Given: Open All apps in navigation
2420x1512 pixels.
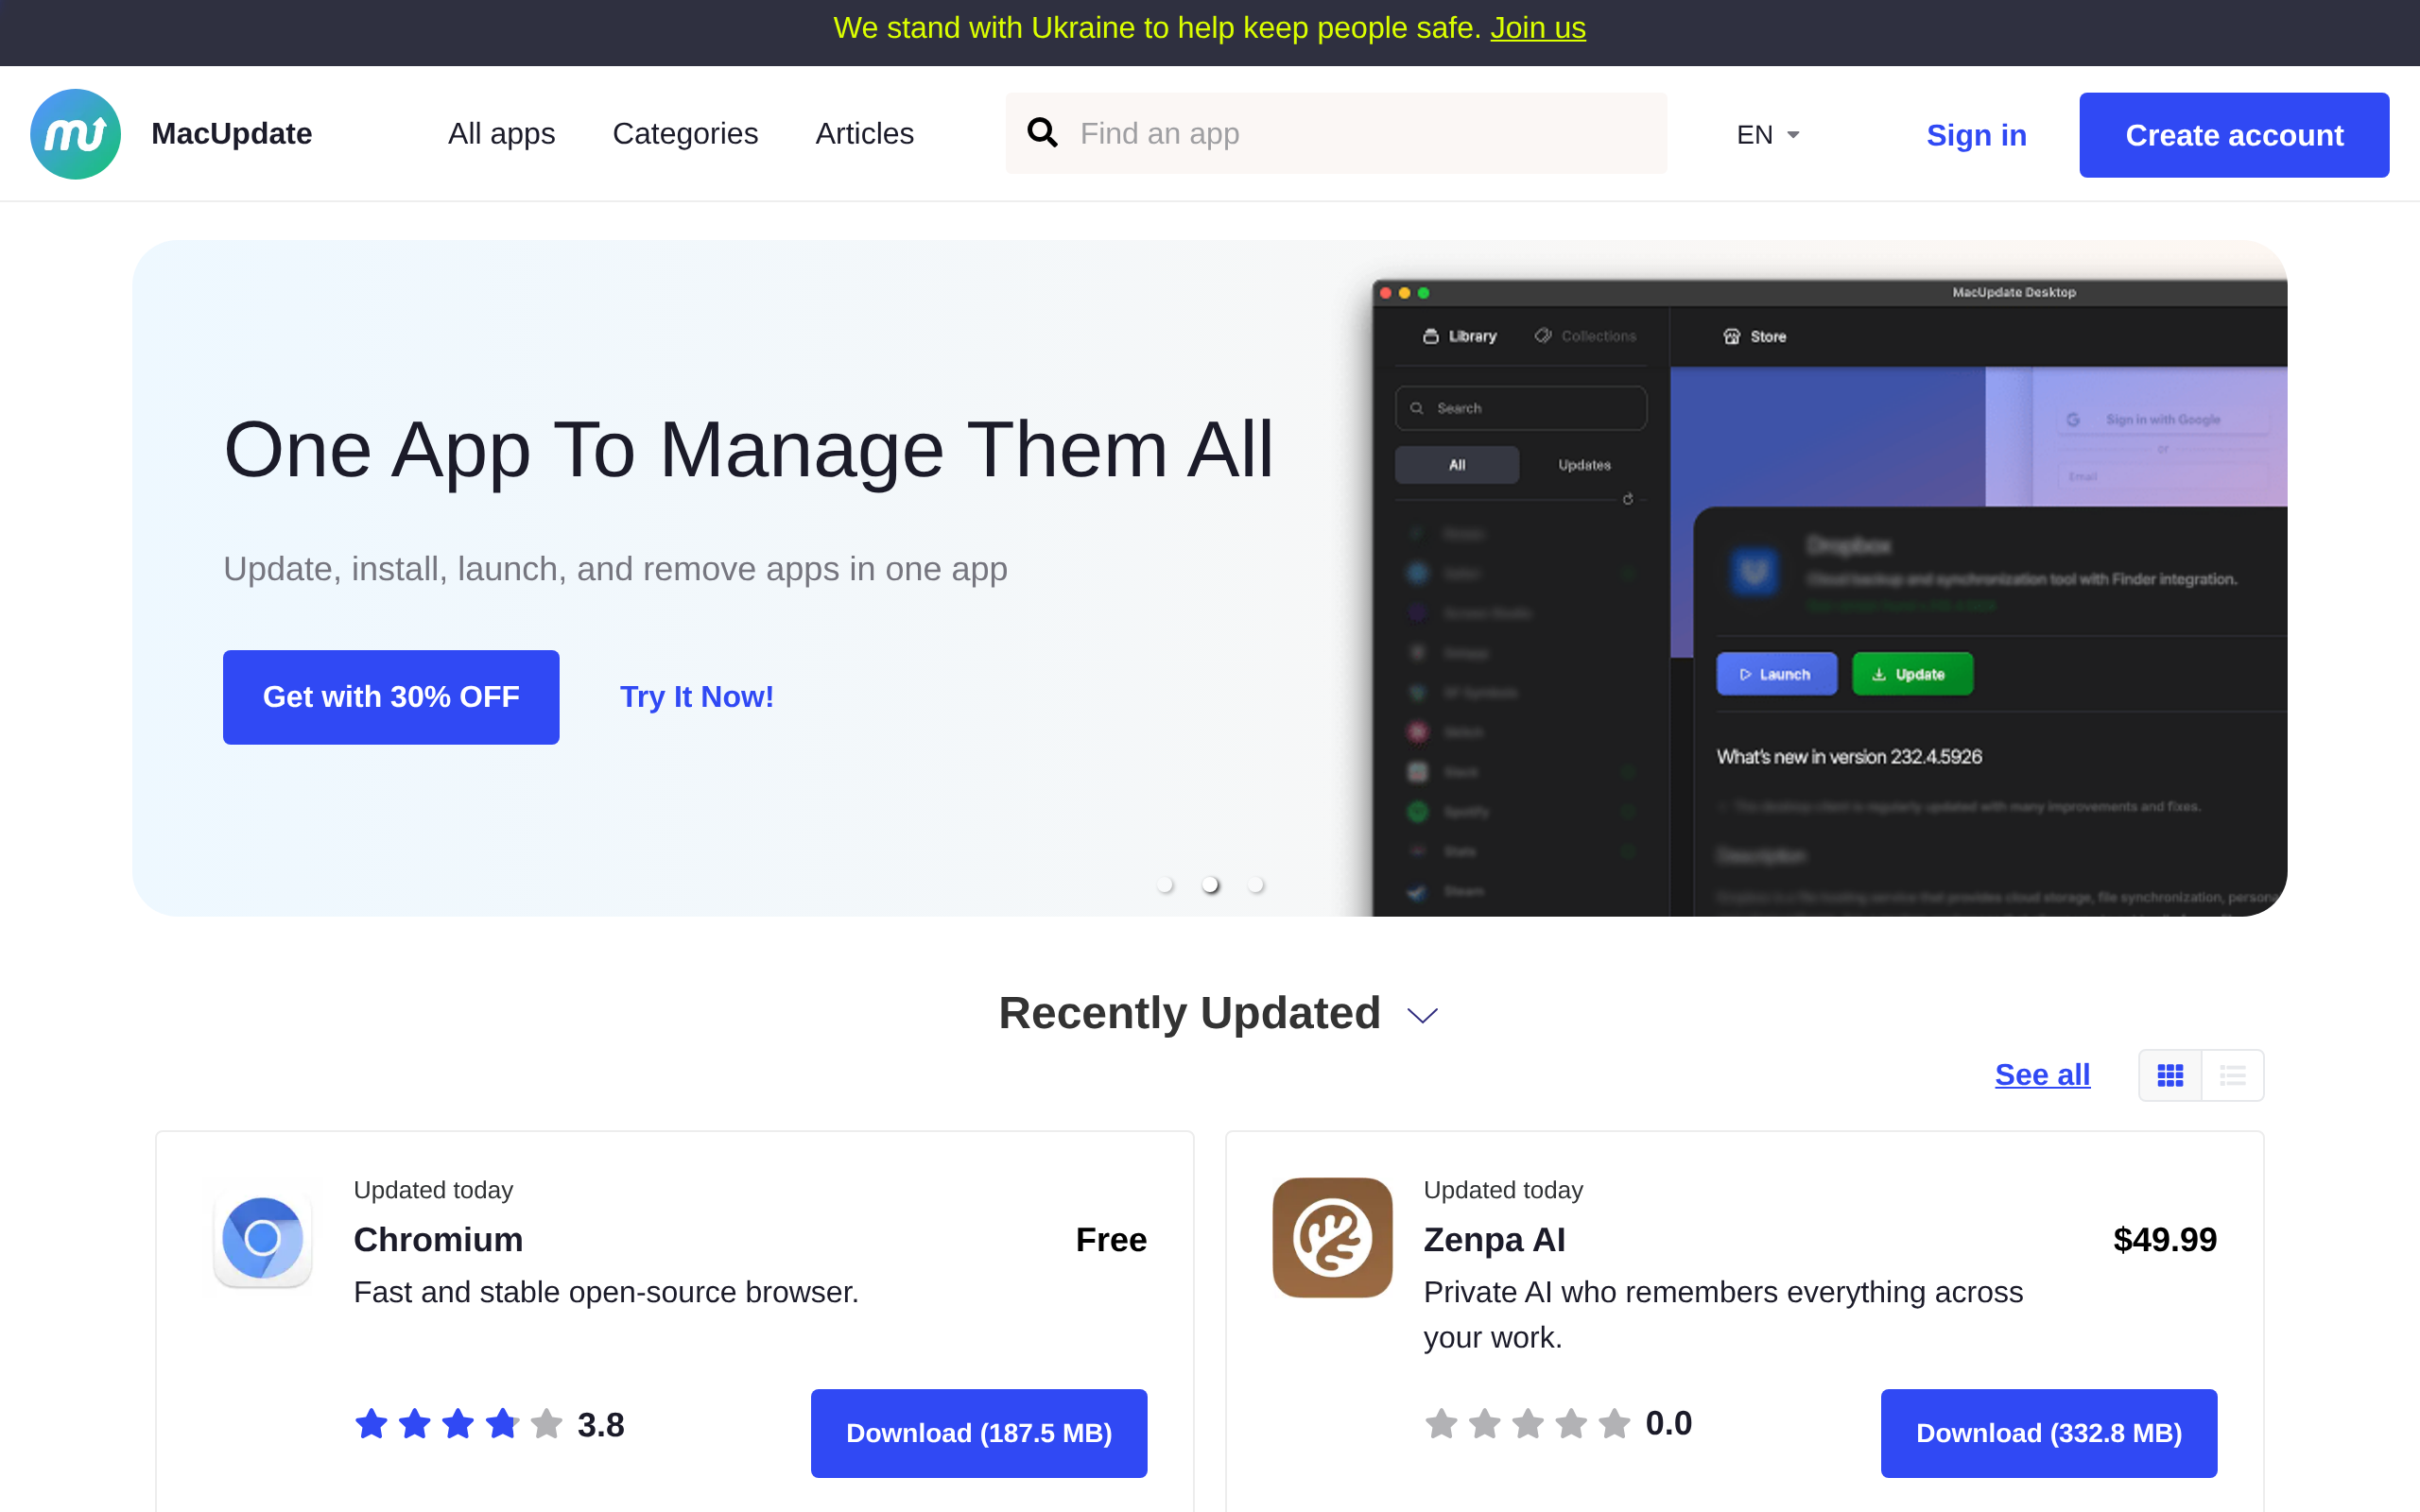Looking at the screenshot, I should tap(501, 133).
